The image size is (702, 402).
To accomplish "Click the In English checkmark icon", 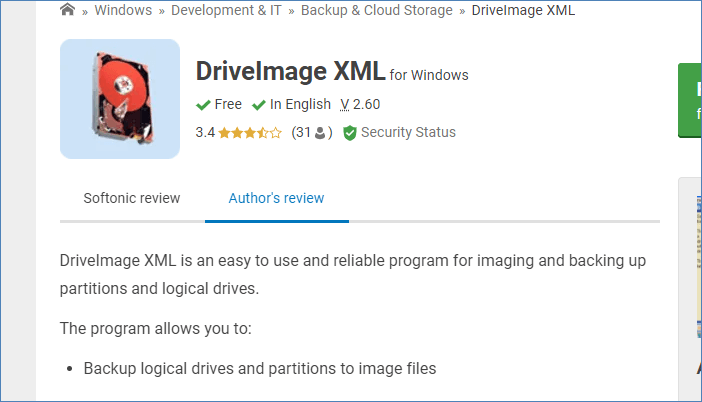I will point(259,105).
